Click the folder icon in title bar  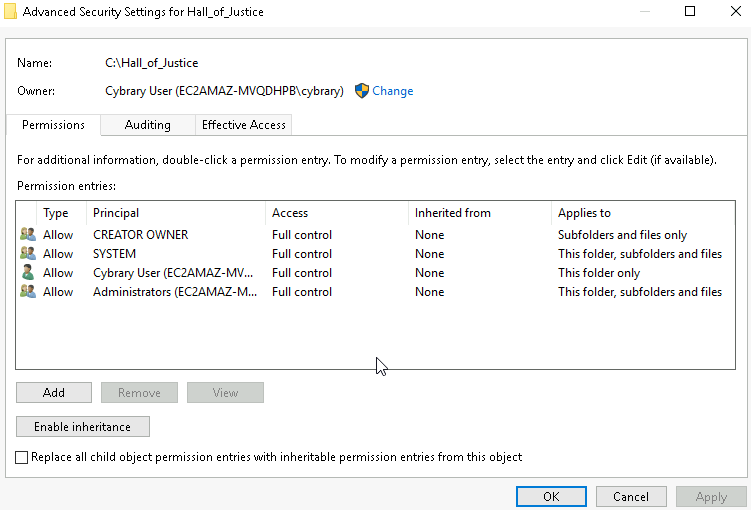pos(10,12)
